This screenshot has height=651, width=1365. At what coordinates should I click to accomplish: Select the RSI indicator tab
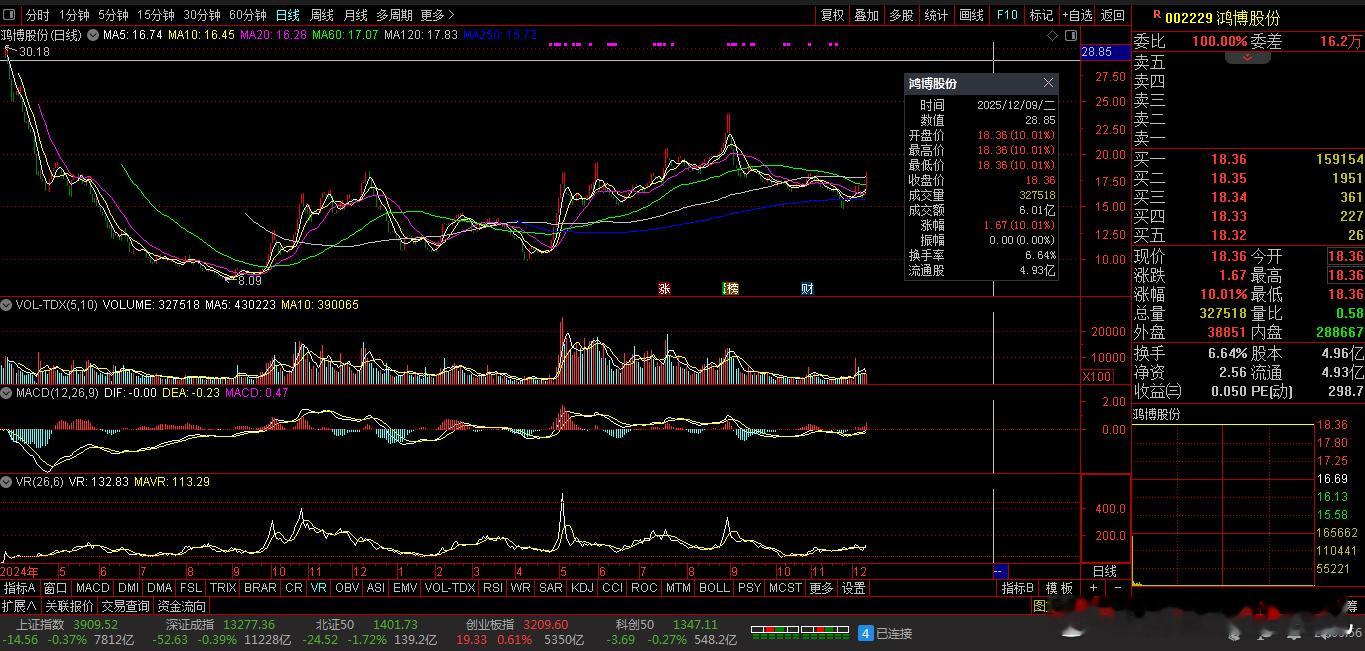(x=492, y=588)
